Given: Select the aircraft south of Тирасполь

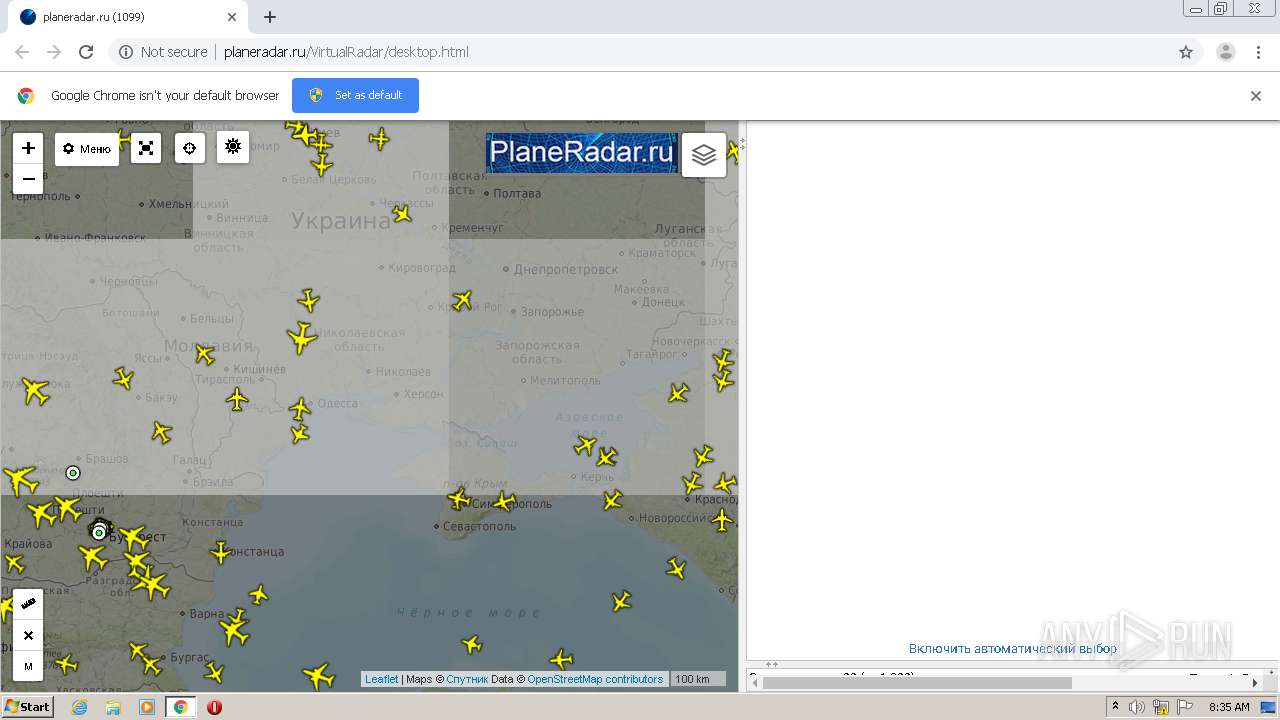Looking at the screenshot, I should coord(237,400).
